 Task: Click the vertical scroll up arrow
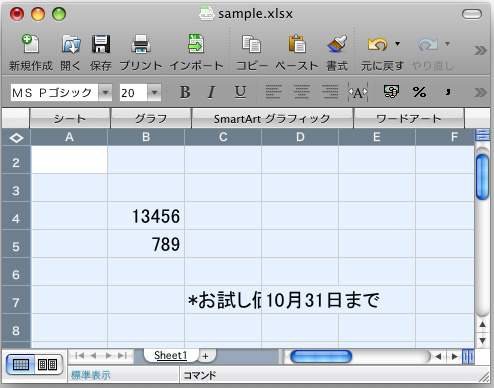482,324
